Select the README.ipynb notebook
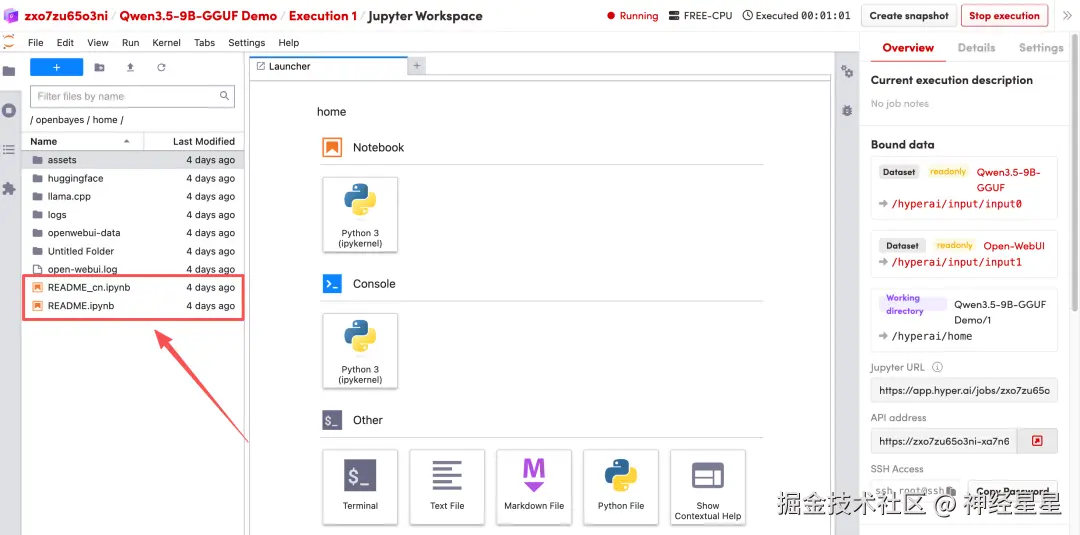1080x535 pixels. 133,306
